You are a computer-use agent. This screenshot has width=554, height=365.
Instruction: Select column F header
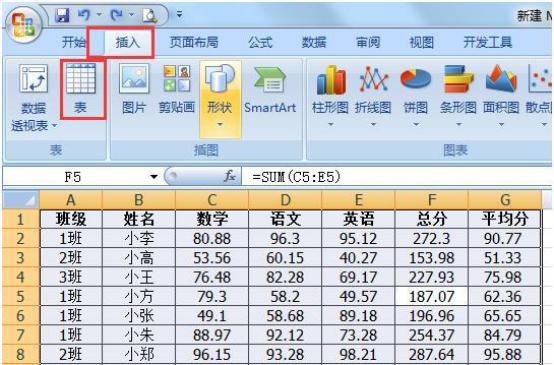[x=432, y=200]
